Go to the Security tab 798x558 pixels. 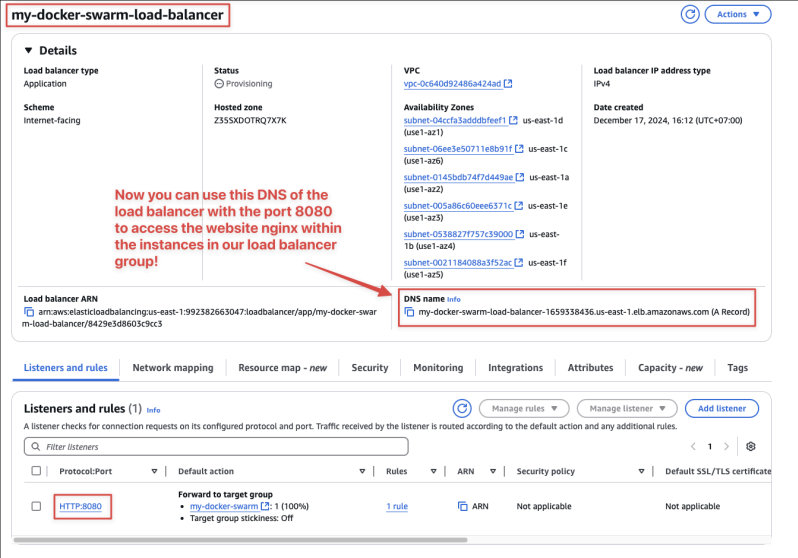pos(370,368)
